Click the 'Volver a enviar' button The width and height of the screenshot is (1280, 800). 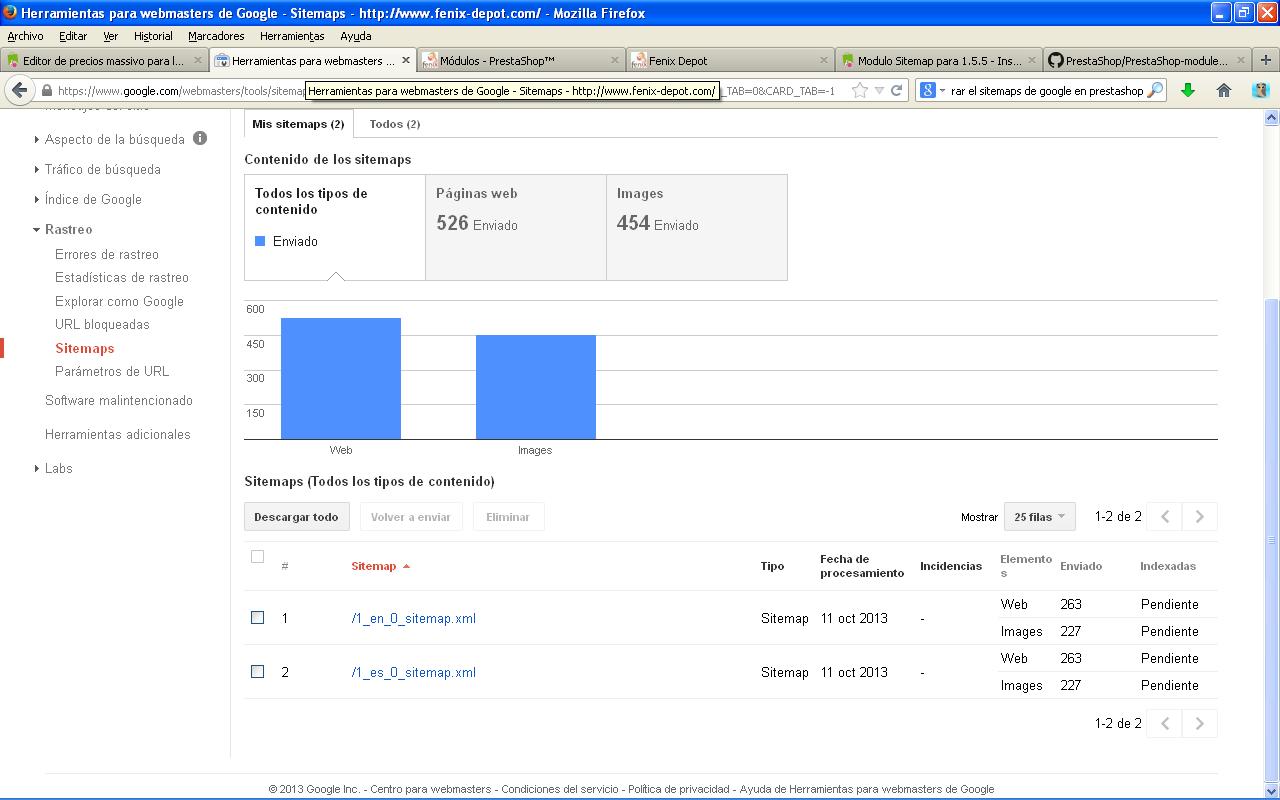tap(411, 517)
